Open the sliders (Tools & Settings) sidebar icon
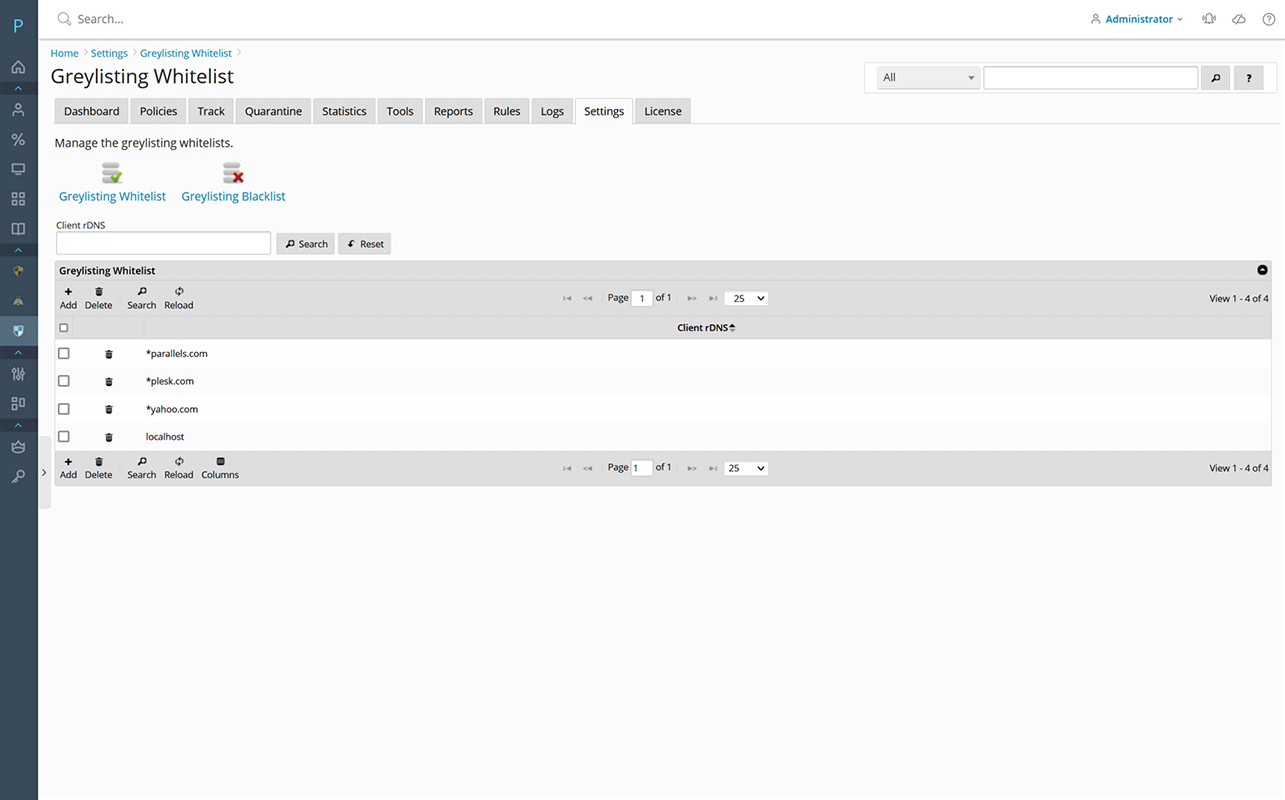1285x800 pixels. point(18,374)
